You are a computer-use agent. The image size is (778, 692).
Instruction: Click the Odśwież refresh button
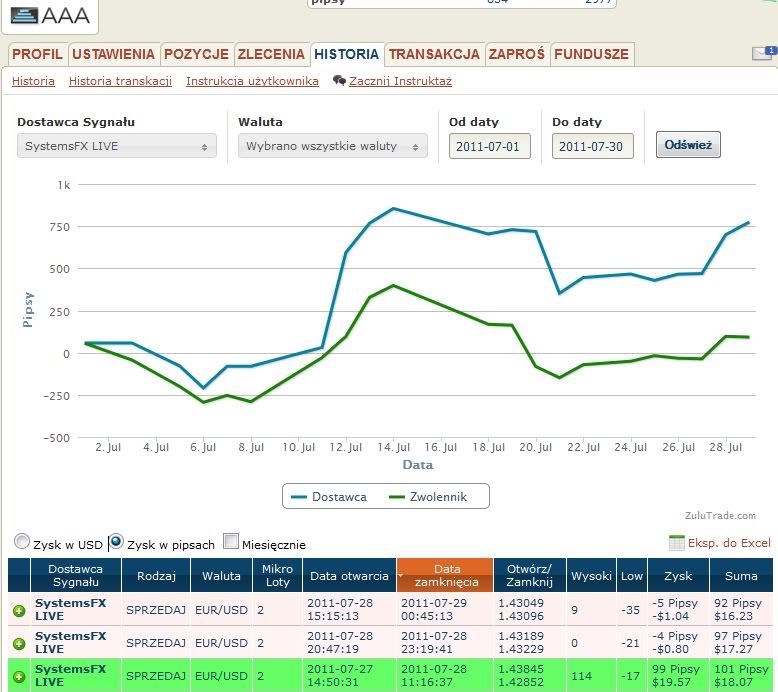click(688, 145)
